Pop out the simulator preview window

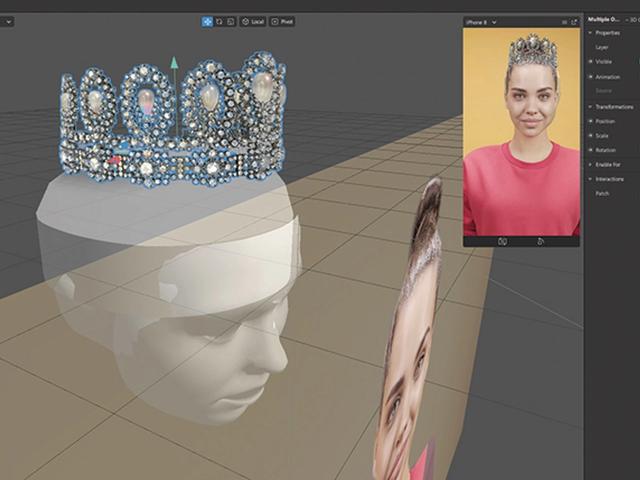[574, 22]
